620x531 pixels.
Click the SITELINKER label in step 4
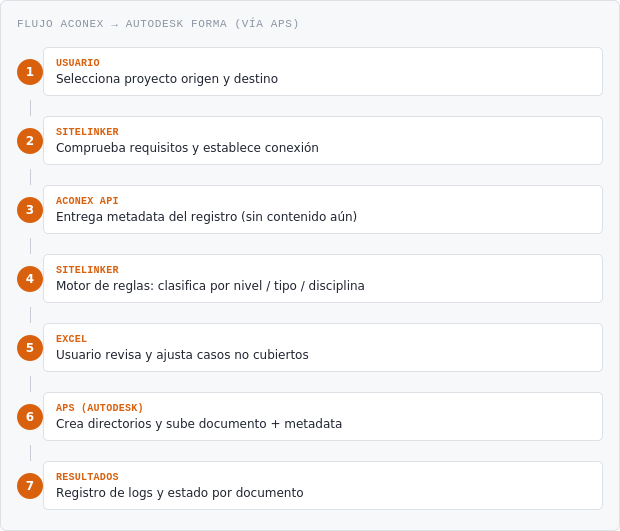point(87,270)
